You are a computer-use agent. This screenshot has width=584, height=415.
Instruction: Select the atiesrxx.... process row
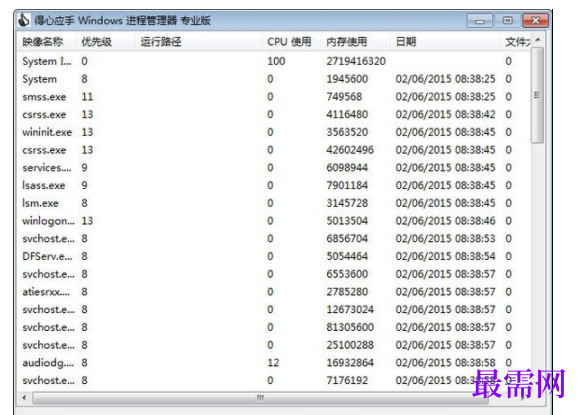point(274,292)
